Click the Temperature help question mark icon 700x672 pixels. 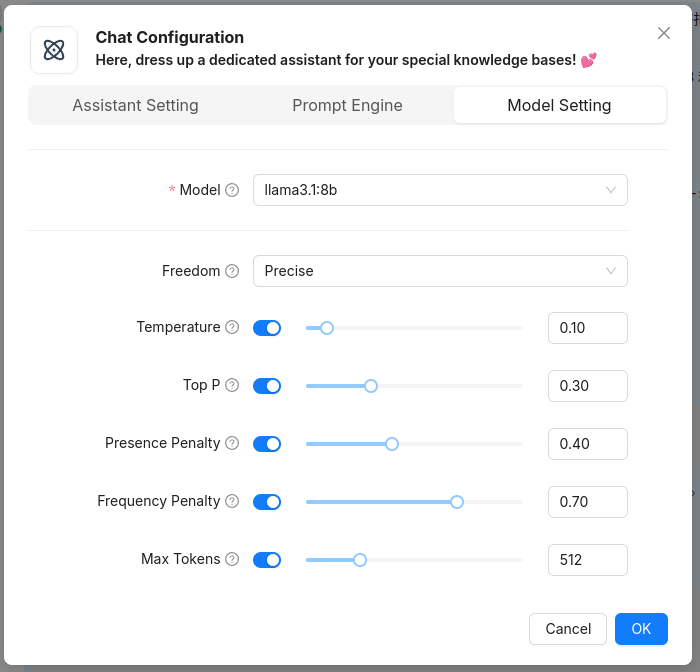(232, 327)
